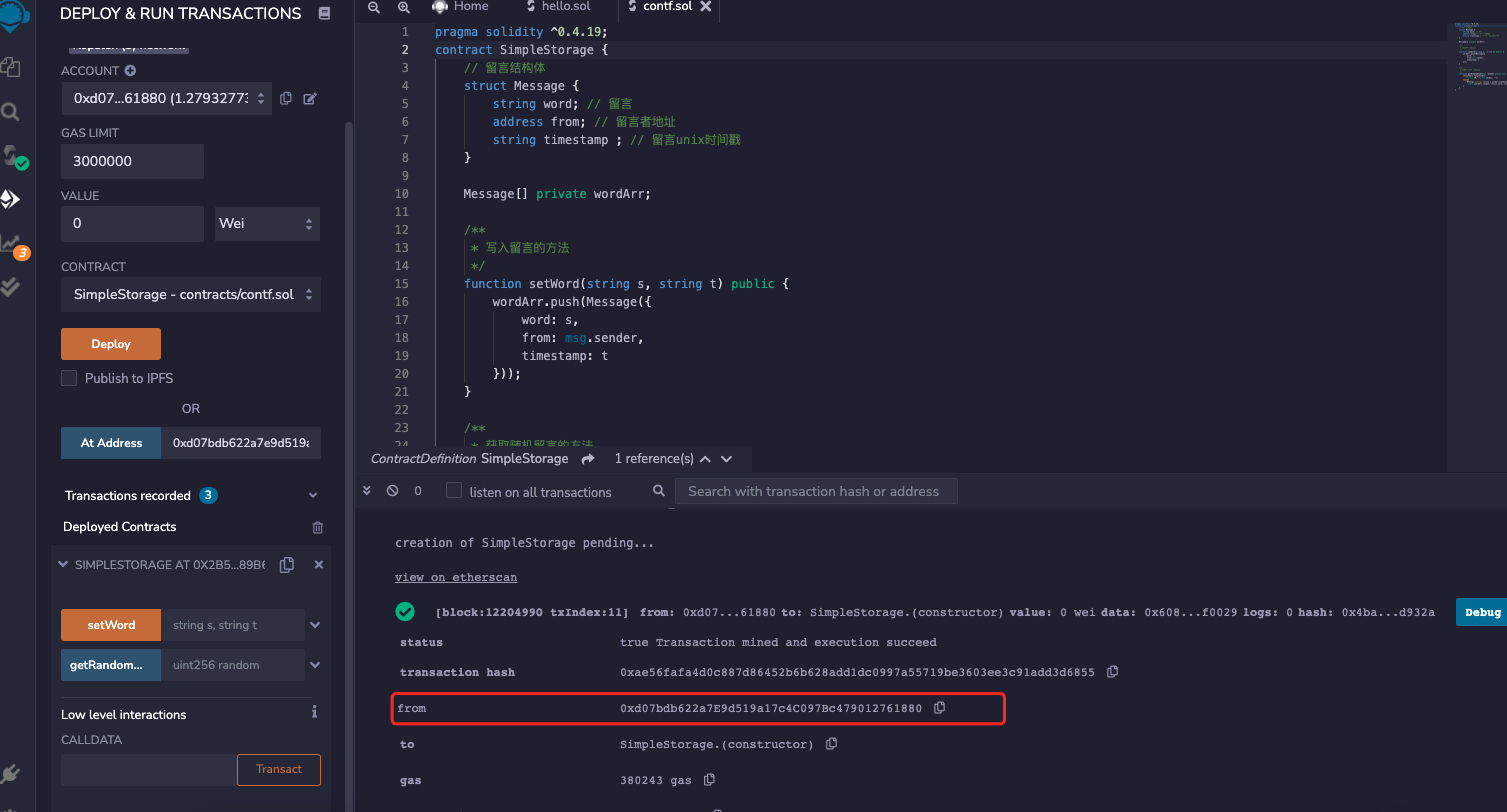Click the terminal search magnifier icon
Screen dimensions: 1507x812
pos(659,491)
